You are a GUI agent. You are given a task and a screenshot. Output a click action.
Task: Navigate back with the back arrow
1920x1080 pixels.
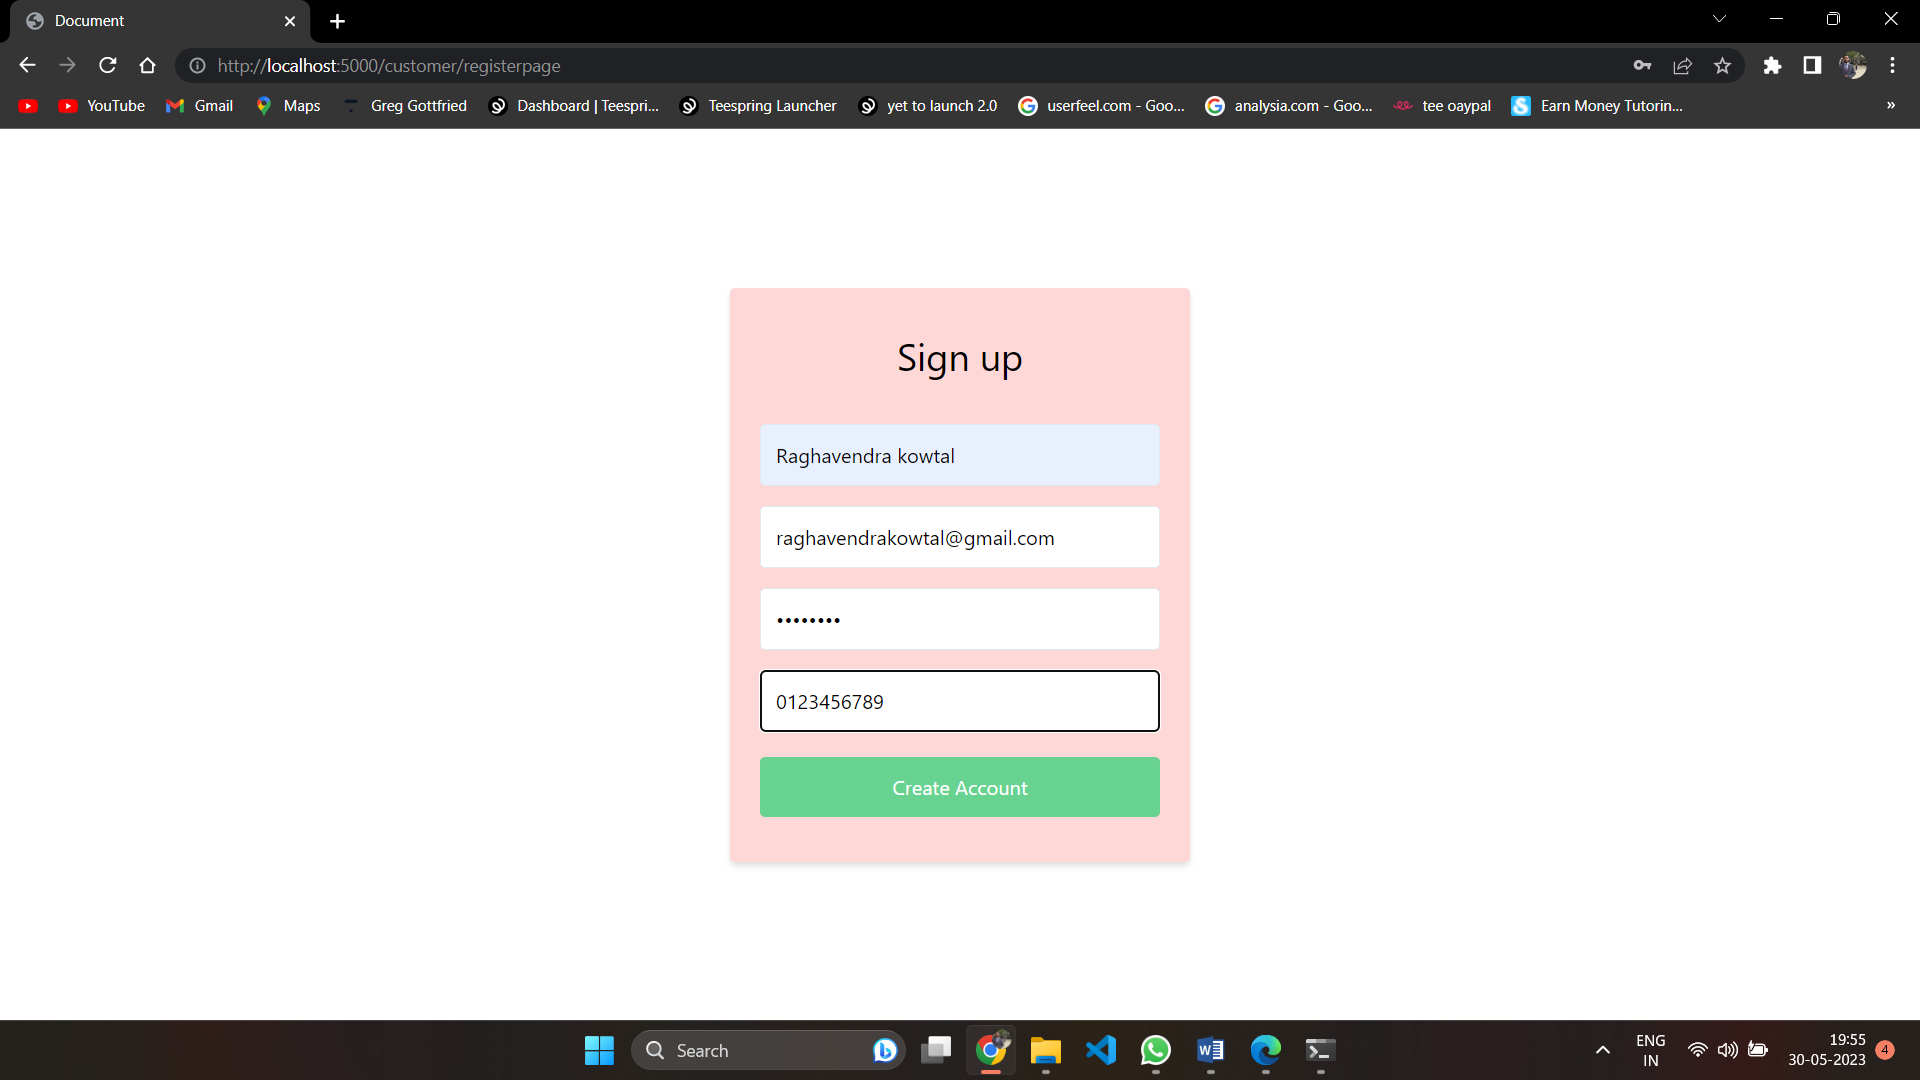coord(26,65)
